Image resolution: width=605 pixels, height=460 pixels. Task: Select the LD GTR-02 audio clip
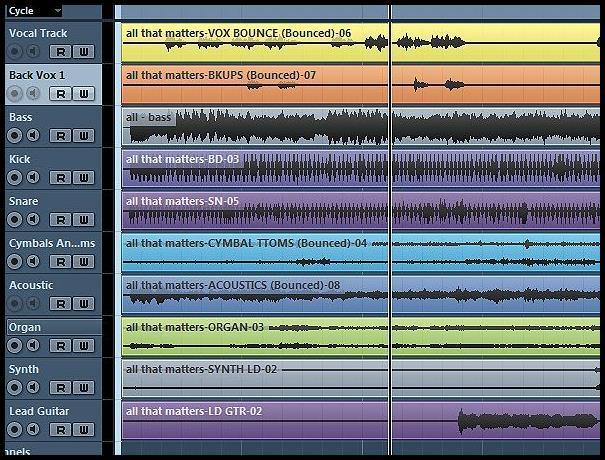[x=360, y=421]
